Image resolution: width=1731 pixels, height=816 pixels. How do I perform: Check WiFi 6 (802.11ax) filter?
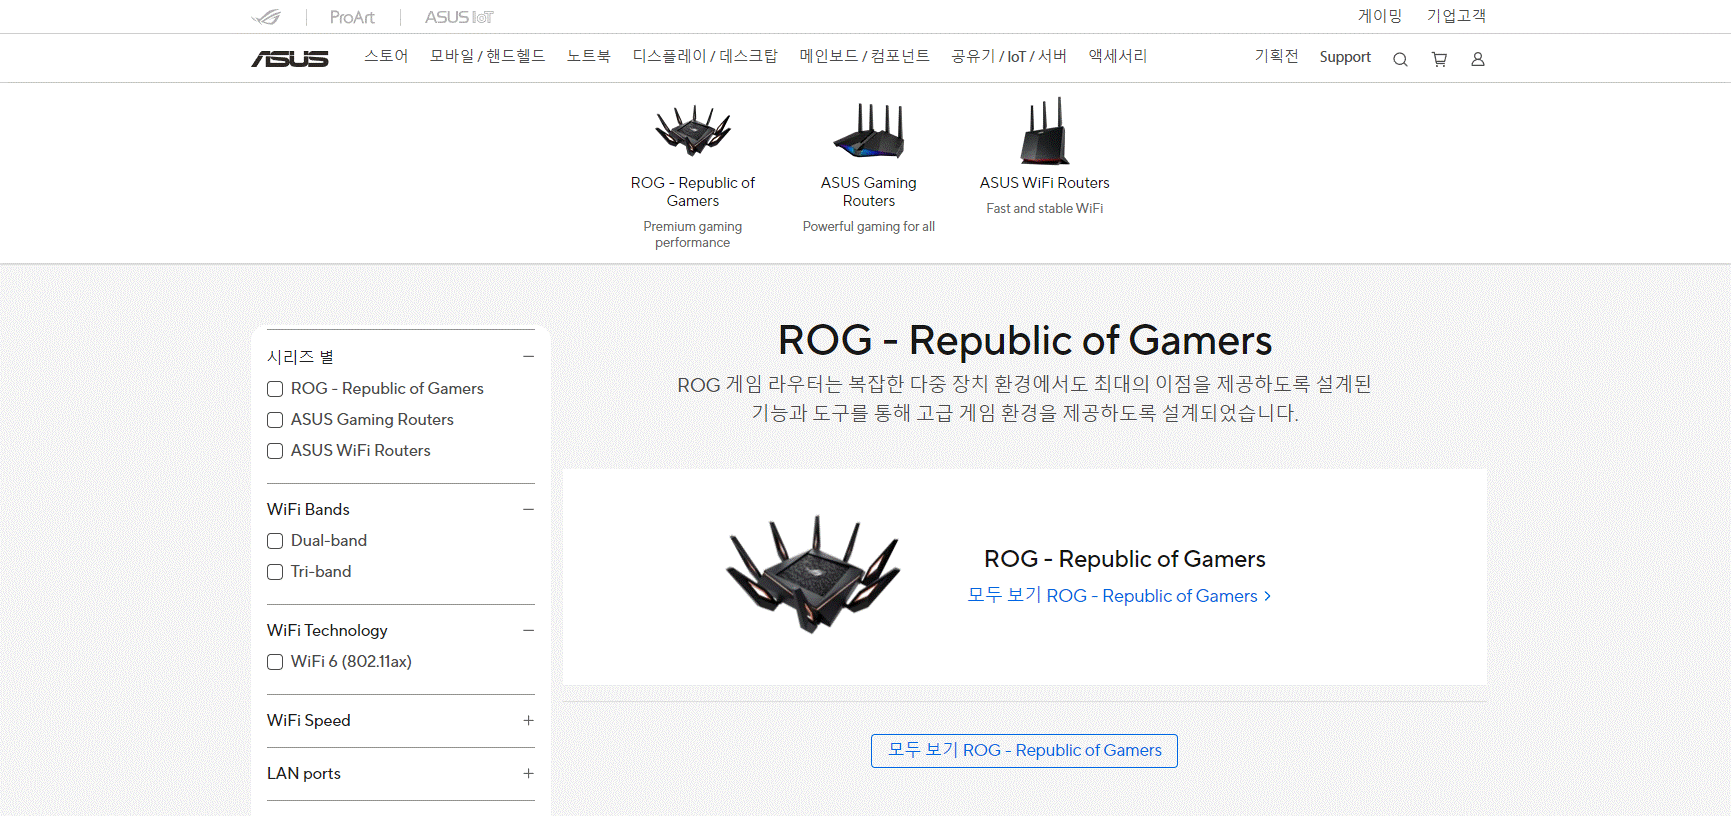click(275, 662)
